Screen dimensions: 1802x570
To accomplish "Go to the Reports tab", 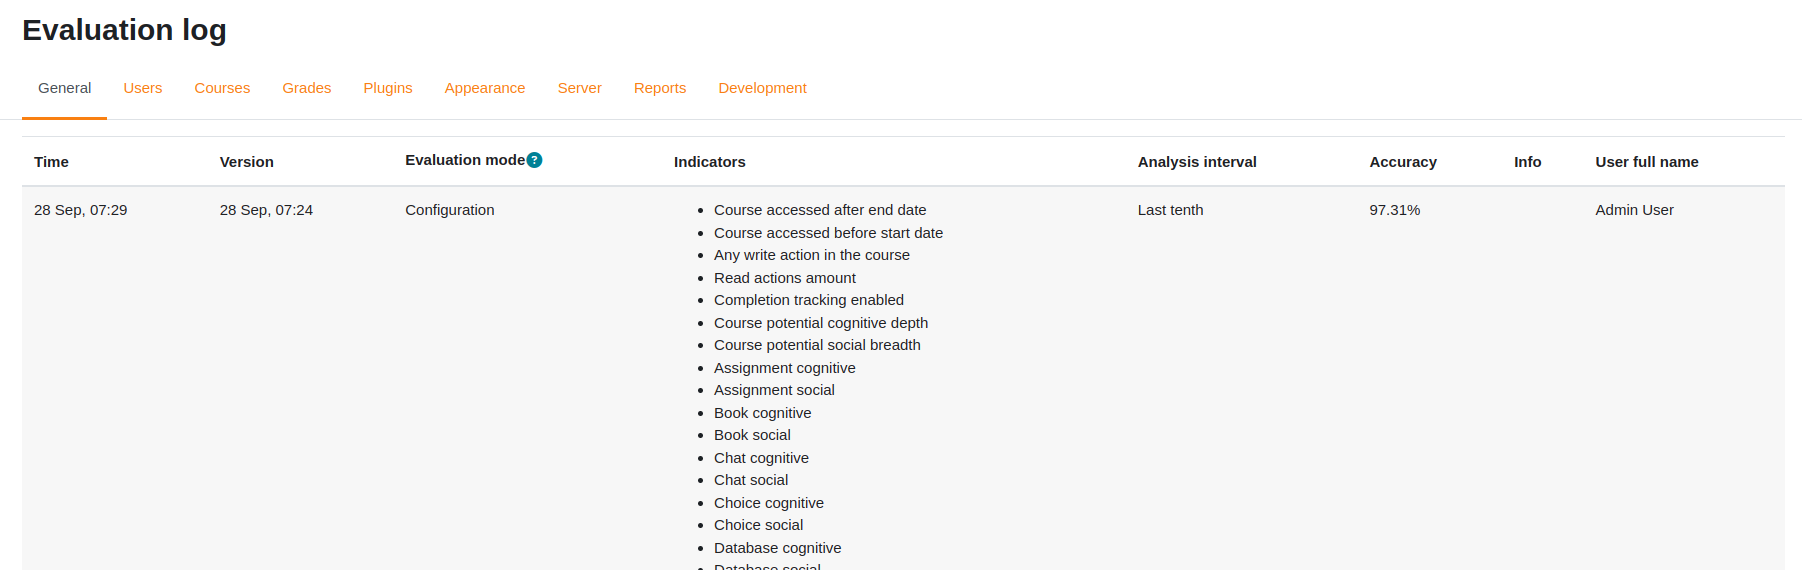I will (x=660, y=88).
